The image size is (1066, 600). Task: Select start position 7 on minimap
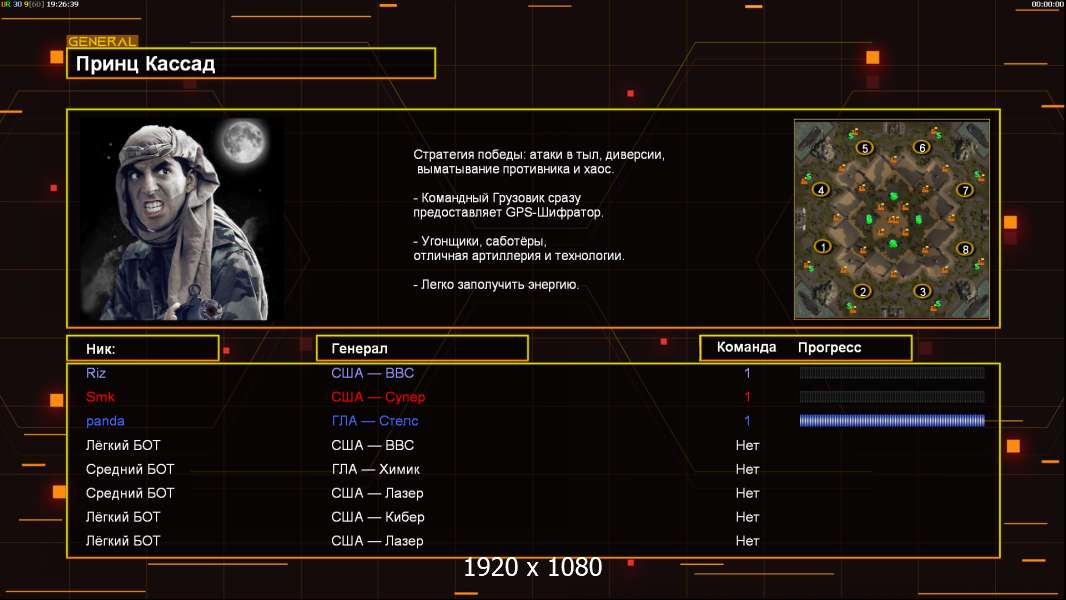point(965,190)
